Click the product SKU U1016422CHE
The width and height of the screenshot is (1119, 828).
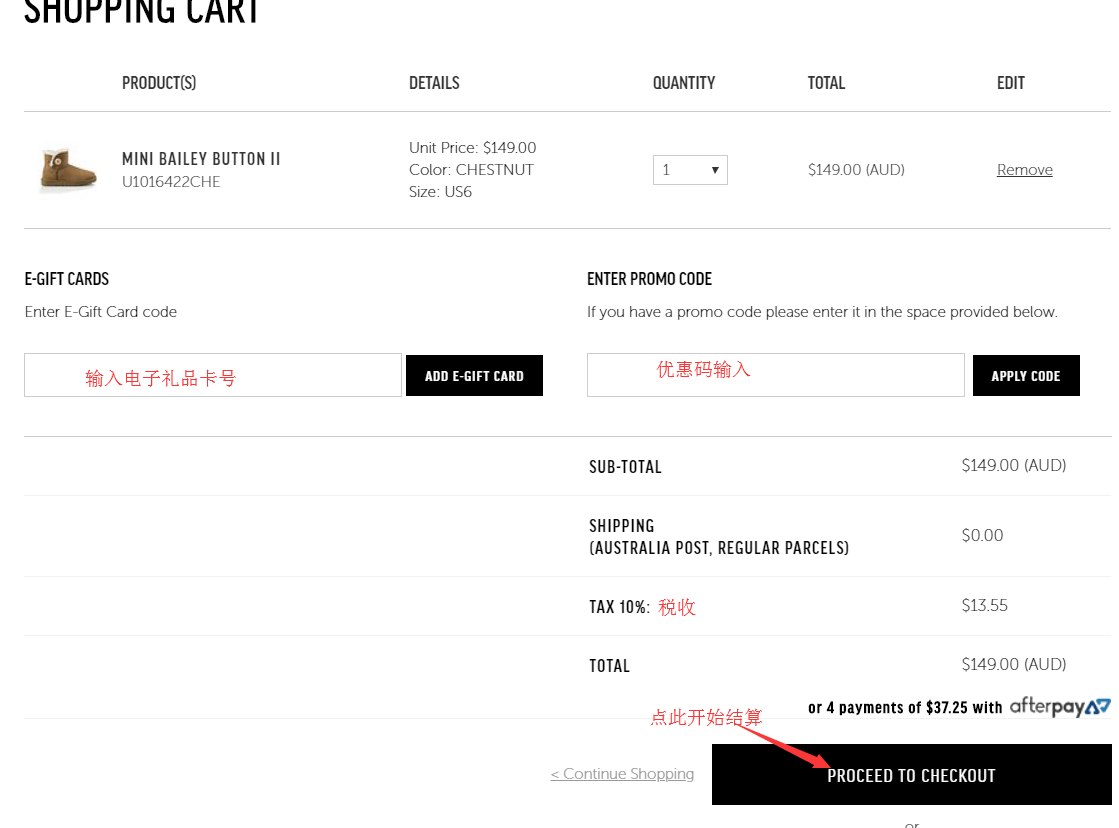[x=171, y=182]
